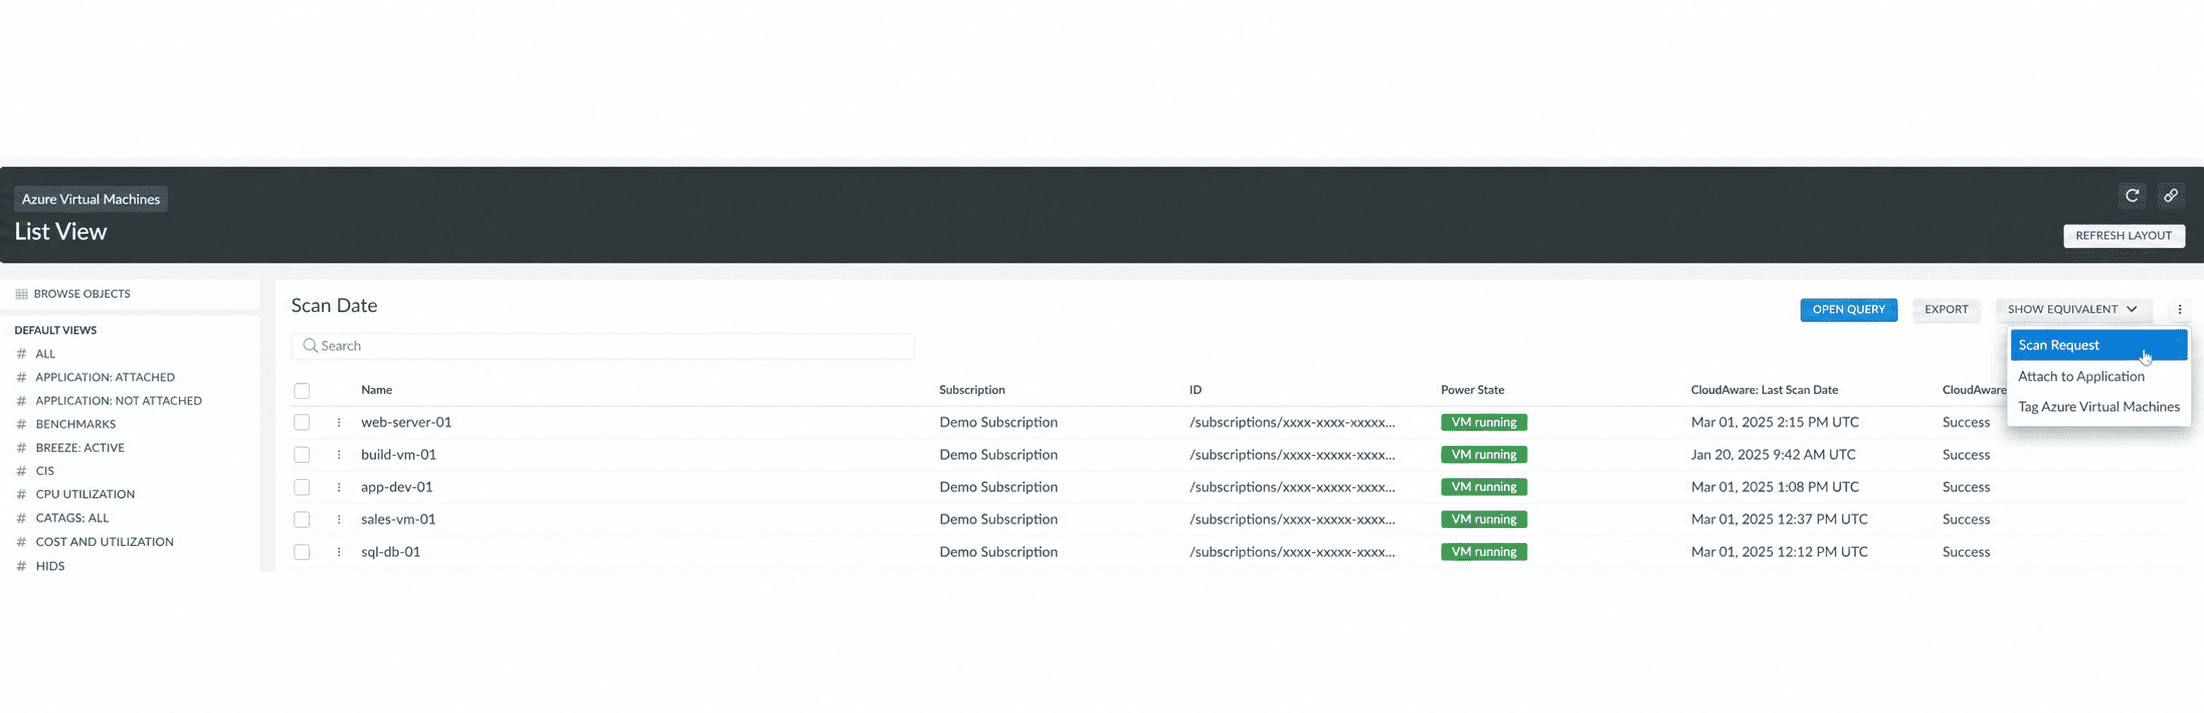Click scan date Jan 20, 2025 9:42 AM UTC

click(1773, 454)
